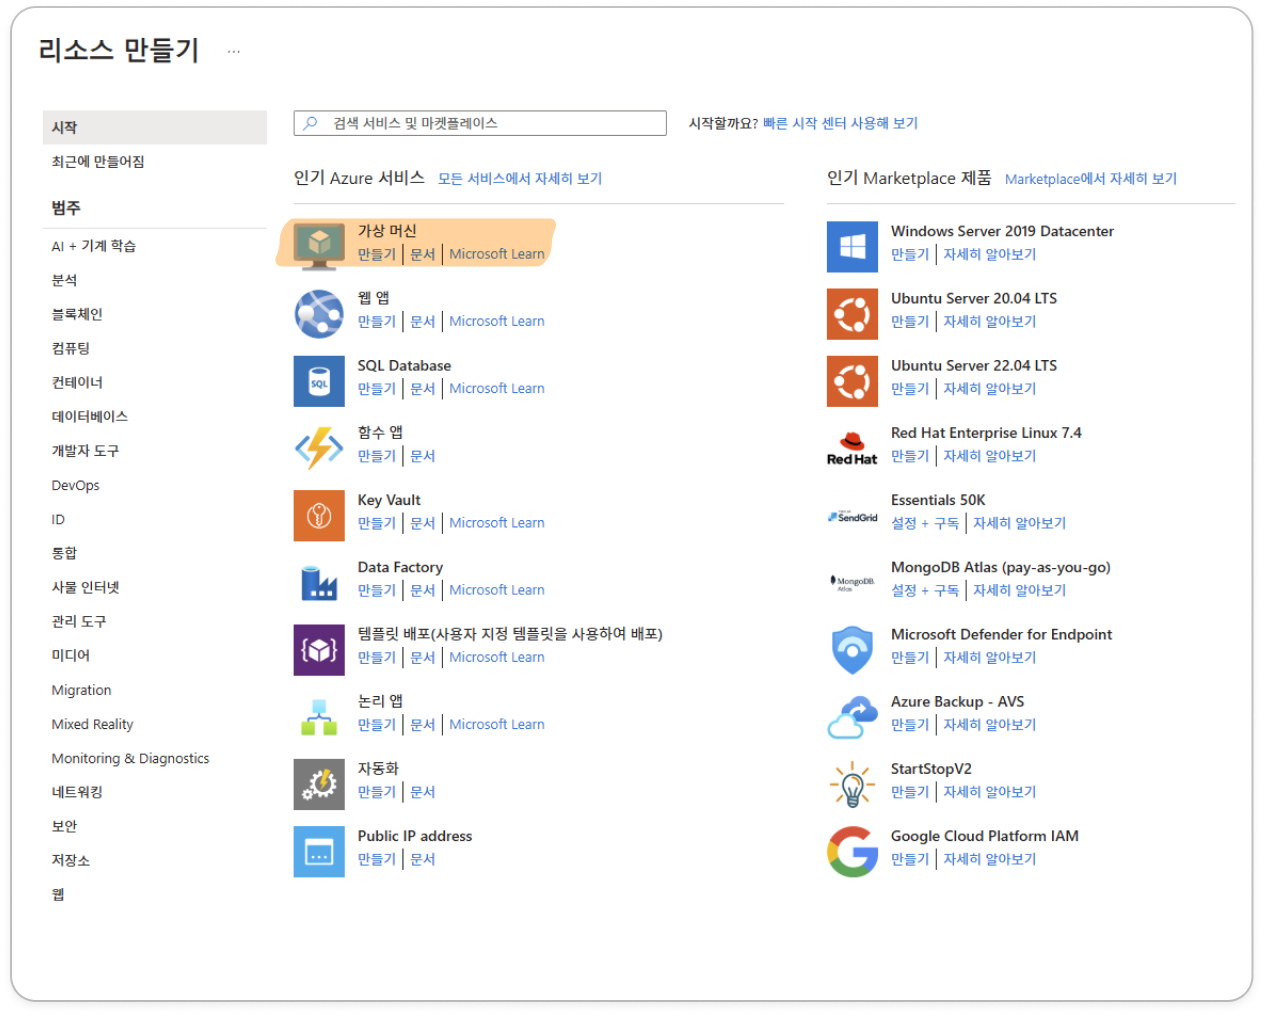Click the StartStopV2 light bulb icon

click(852, 784)
